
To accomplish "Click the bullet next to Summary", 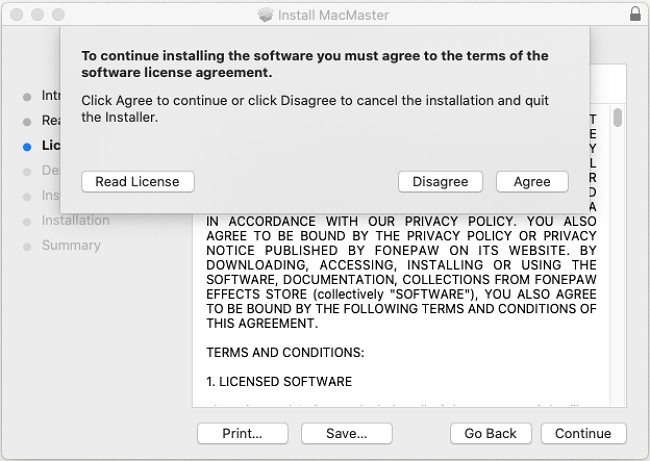I will [27, 247].
